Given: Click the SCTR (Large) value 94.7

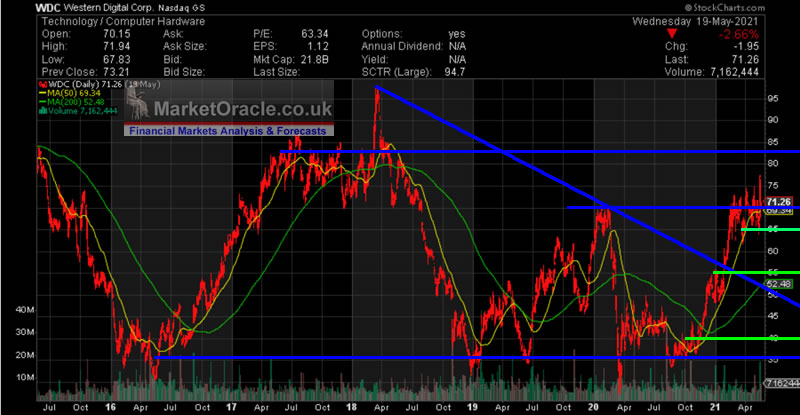Looking at the screenshot, I should 455,72.
